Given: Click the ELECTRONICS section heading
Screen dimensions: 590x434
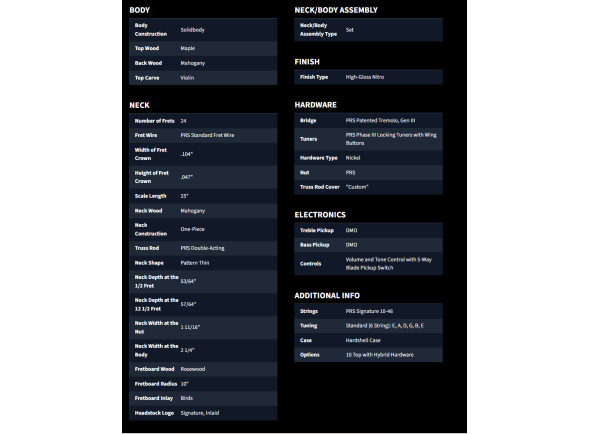Looking at the screenshot, I should click(320, 215).
